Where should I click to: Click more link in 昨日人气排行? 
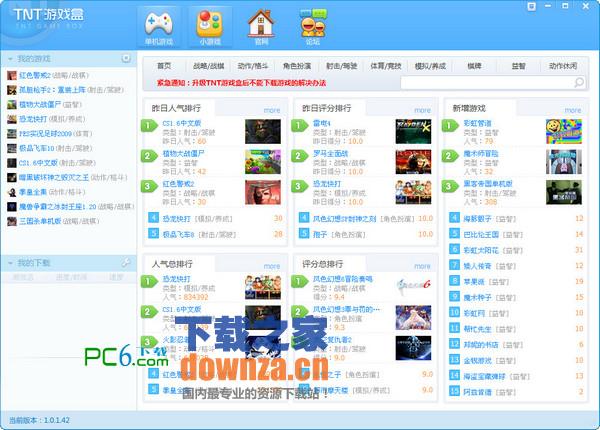[272, 110]
